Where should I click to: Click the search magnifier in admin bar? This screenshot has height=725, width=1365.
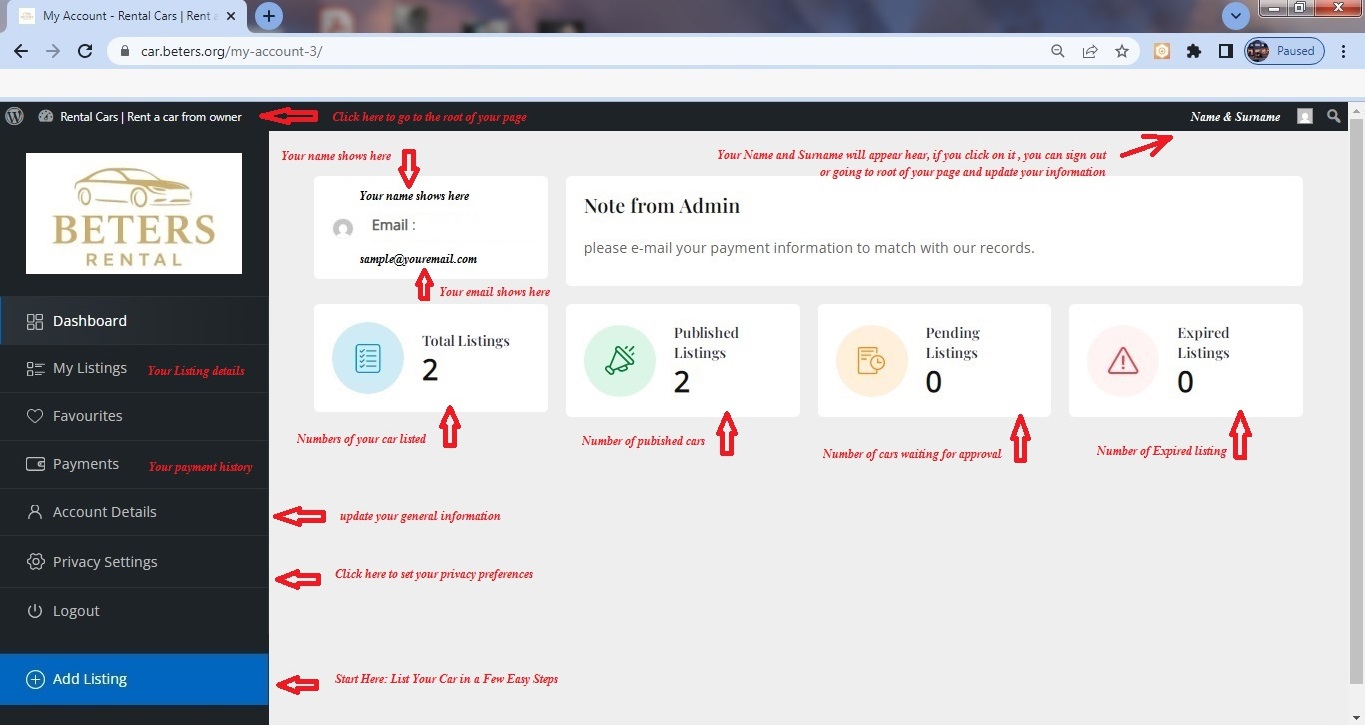click(x=1333, y=116)
